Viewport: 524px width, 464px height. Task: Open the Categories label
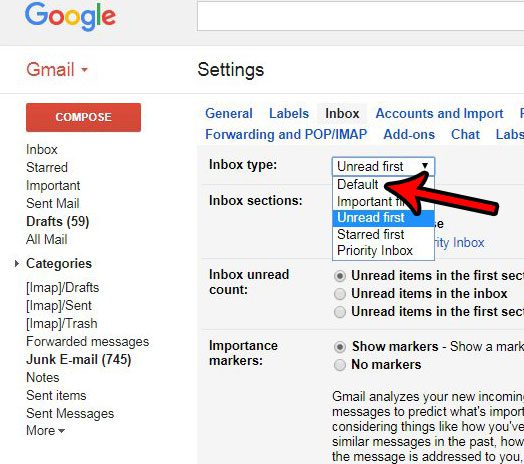(59, 263)
